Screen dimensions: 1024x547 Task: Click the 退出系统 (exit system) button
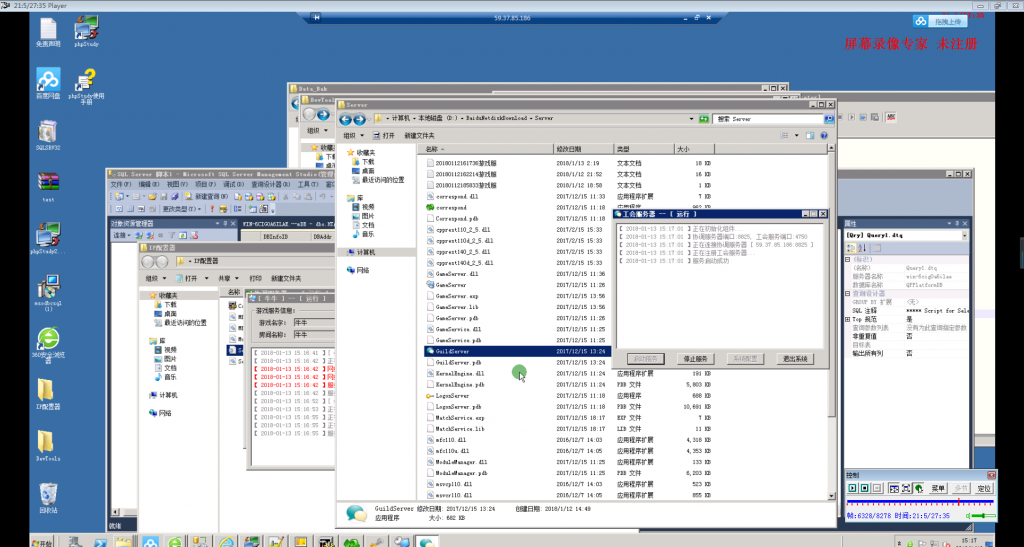pos(796,358)
